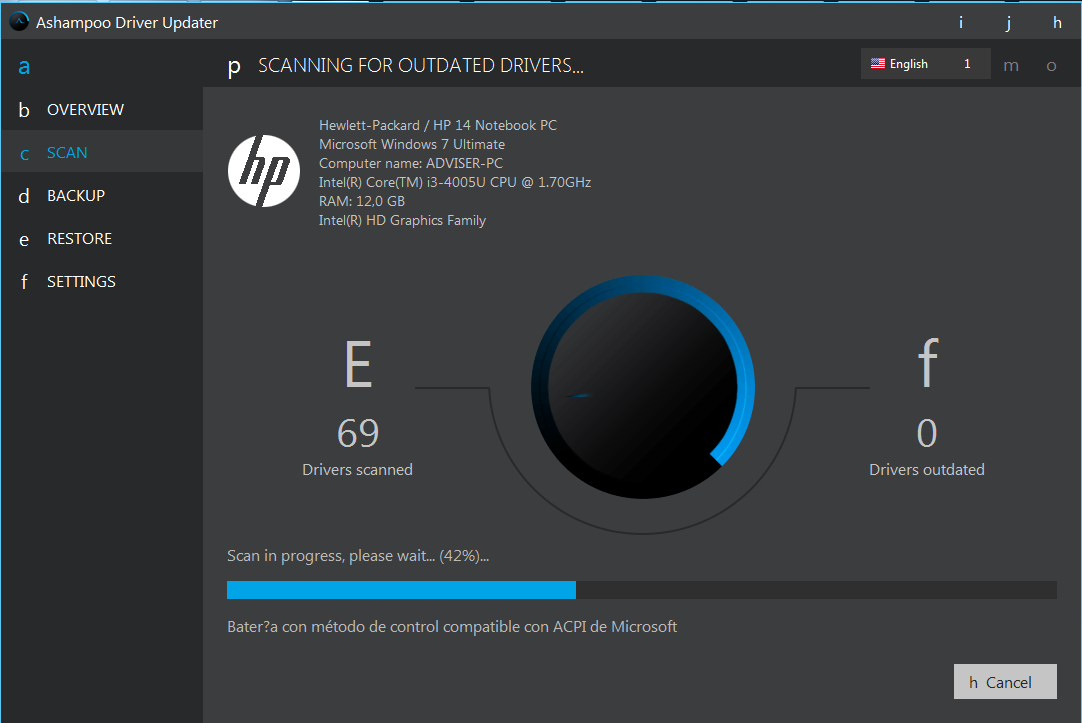Click 'Hewlett-Packard / HP 14 Notebook PC' text

(437, 126)
